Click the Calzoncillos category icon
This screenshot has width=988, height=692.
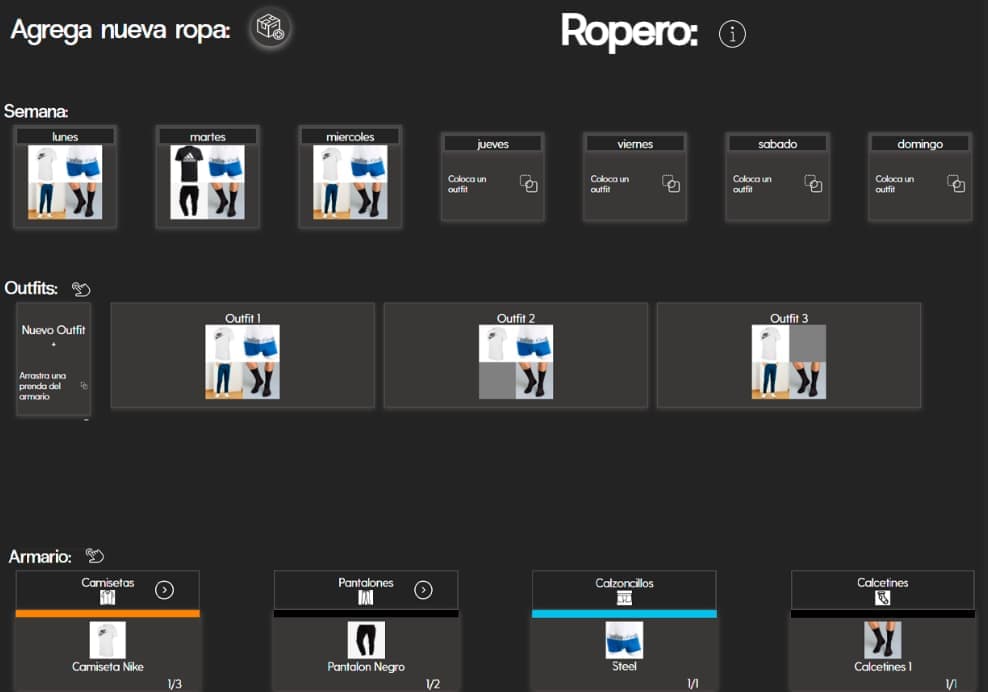[x=624, y=598]
